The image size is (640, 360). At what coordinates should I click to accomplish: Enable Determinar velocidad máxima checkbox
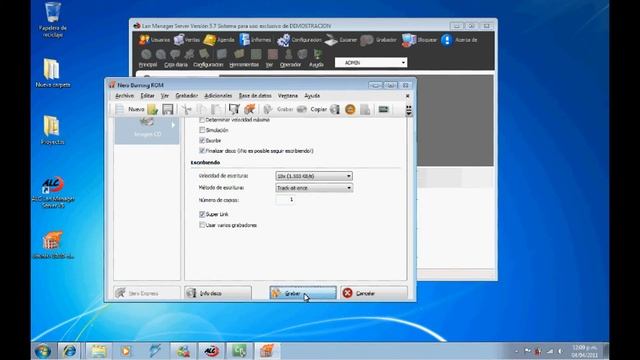pyautogui.click(x=202, y=120)
